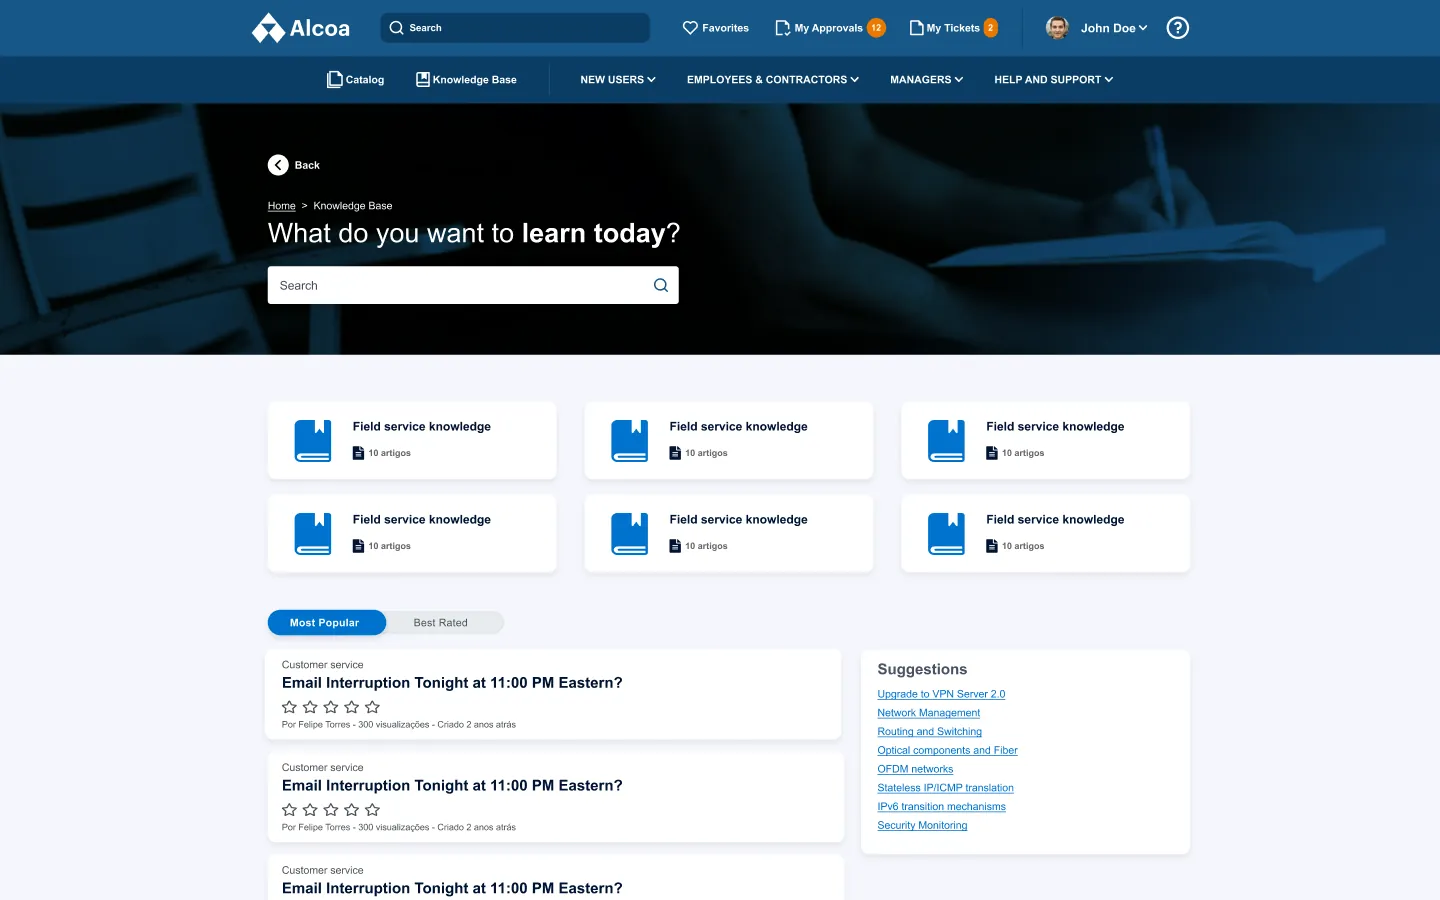Screen dimensions: 1440x900
Task: Open My Approvals document icon
Action: tap(783, 28)
